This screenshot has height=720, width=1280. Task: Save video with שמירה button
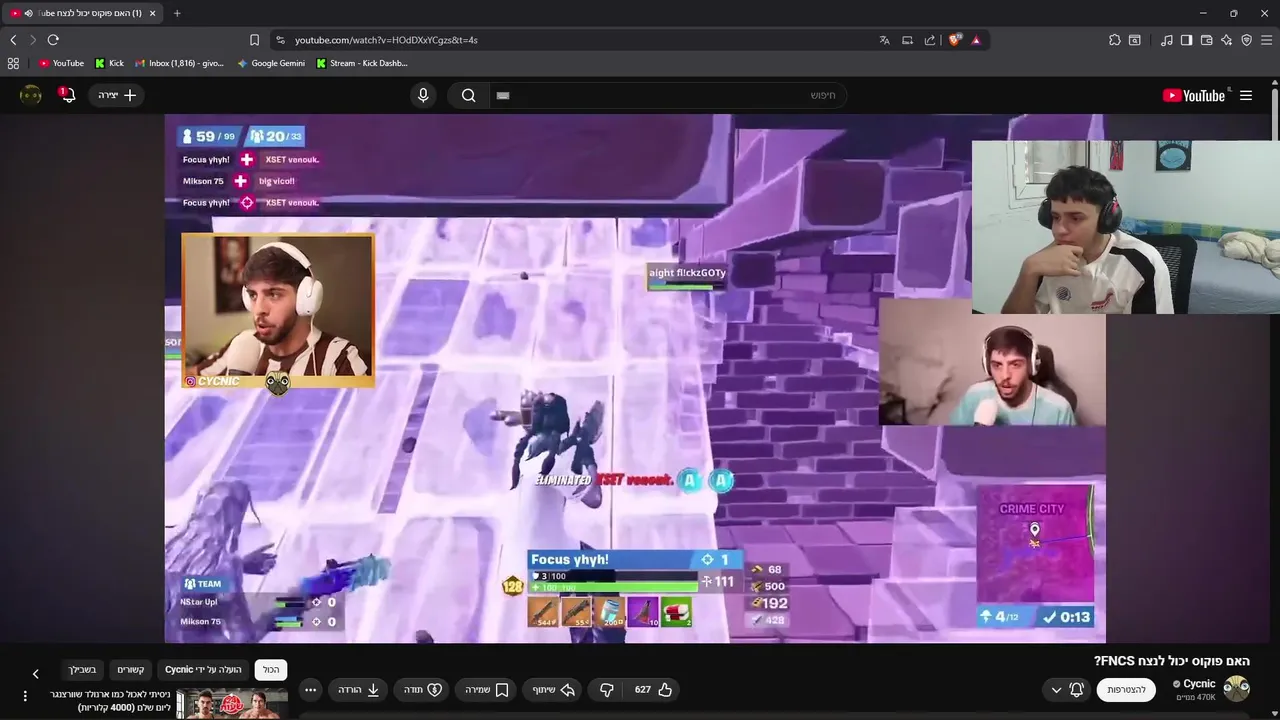[487, 689]
